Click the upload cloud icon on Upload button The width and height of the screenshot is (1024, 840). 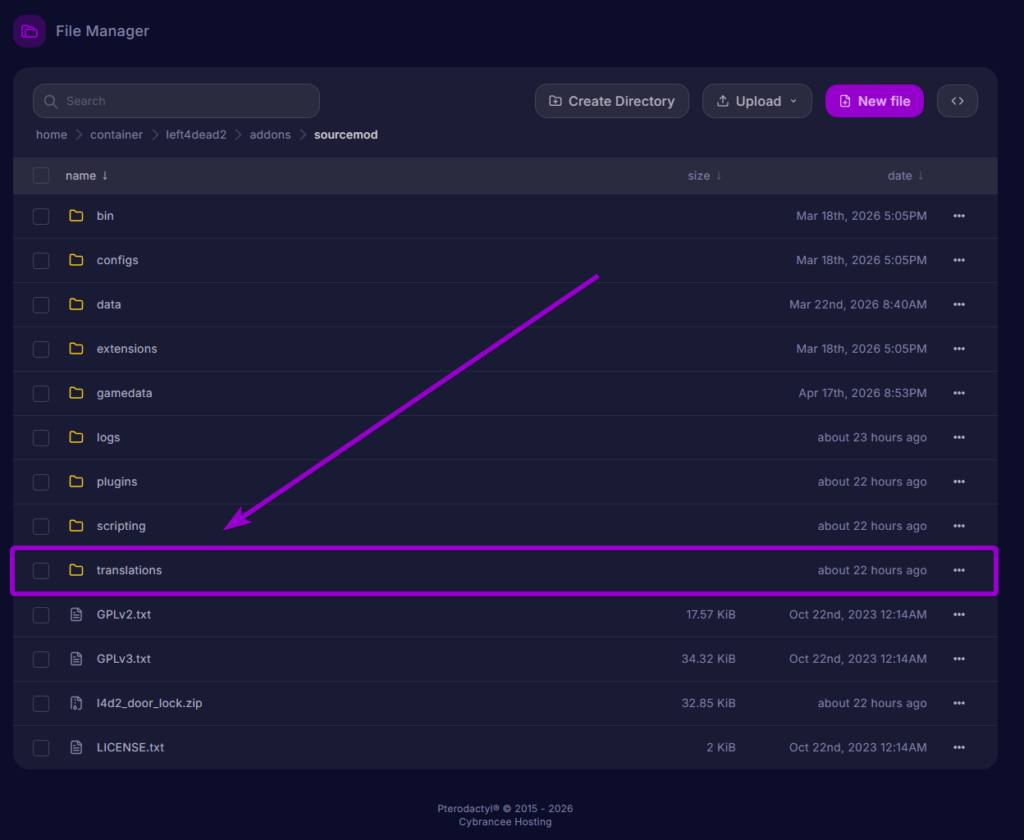[723, 101]
